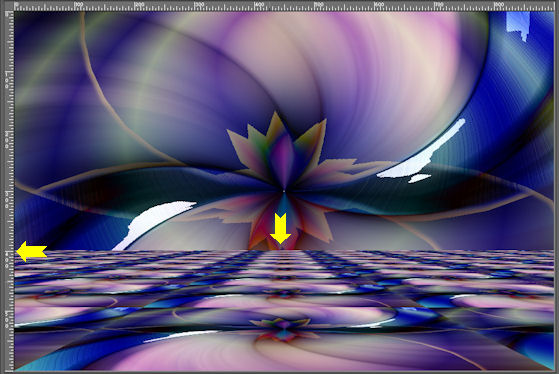The width and height of the screenshot is (559, 374).
Task: Click the yellow left-pointing arrow
Action: 32,251
